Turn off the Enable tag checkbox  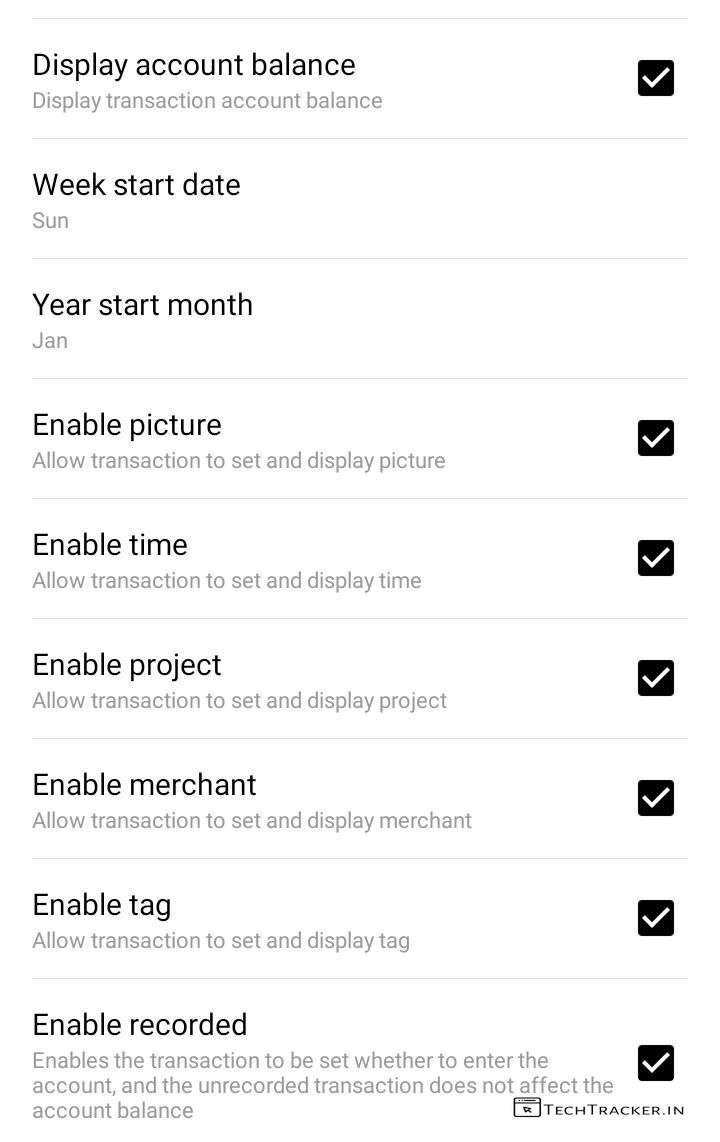(656, 918)
